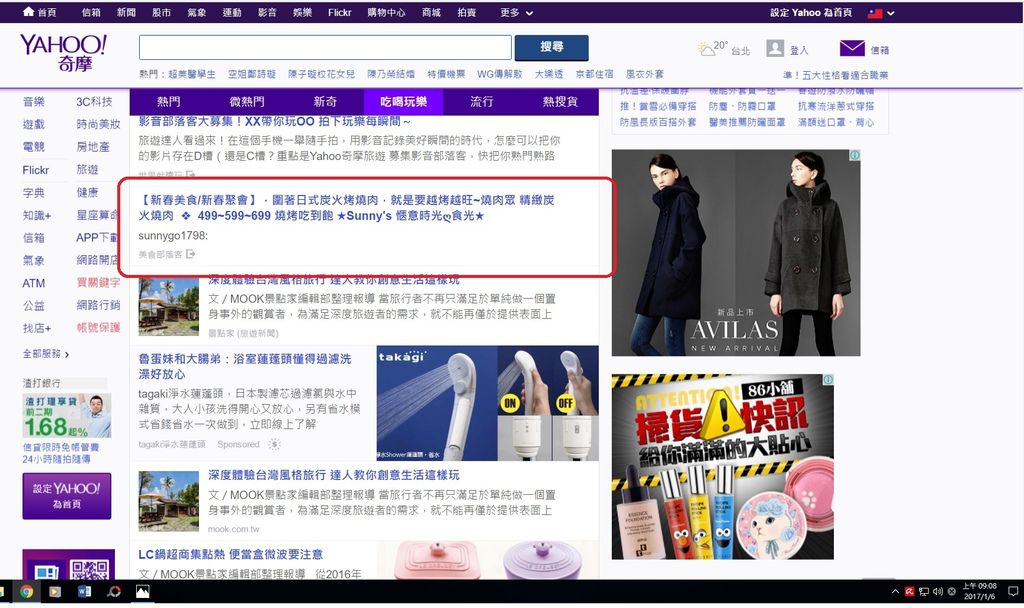This screenshot has height=608, width=1024.
Task: Click the mook.com.tw source label
Action: pyautogui.click(x=234, y=529)
